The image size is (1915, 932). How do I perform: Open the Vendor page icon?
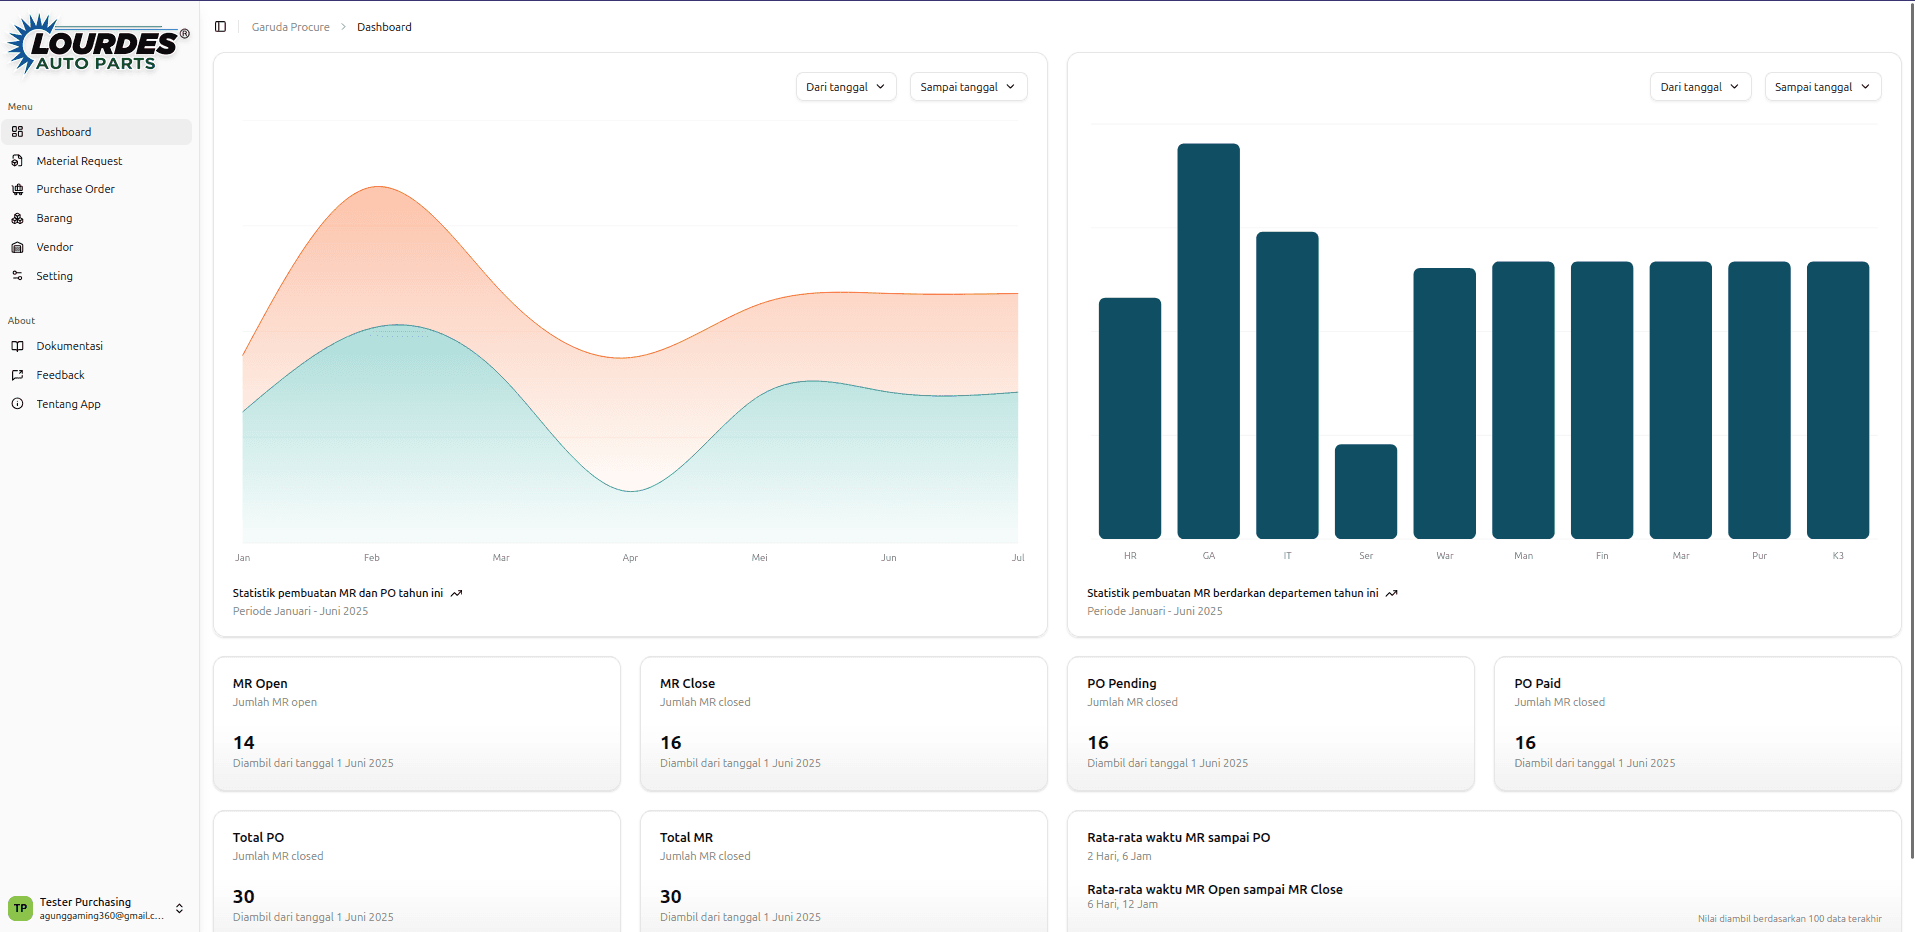(18, 247)
